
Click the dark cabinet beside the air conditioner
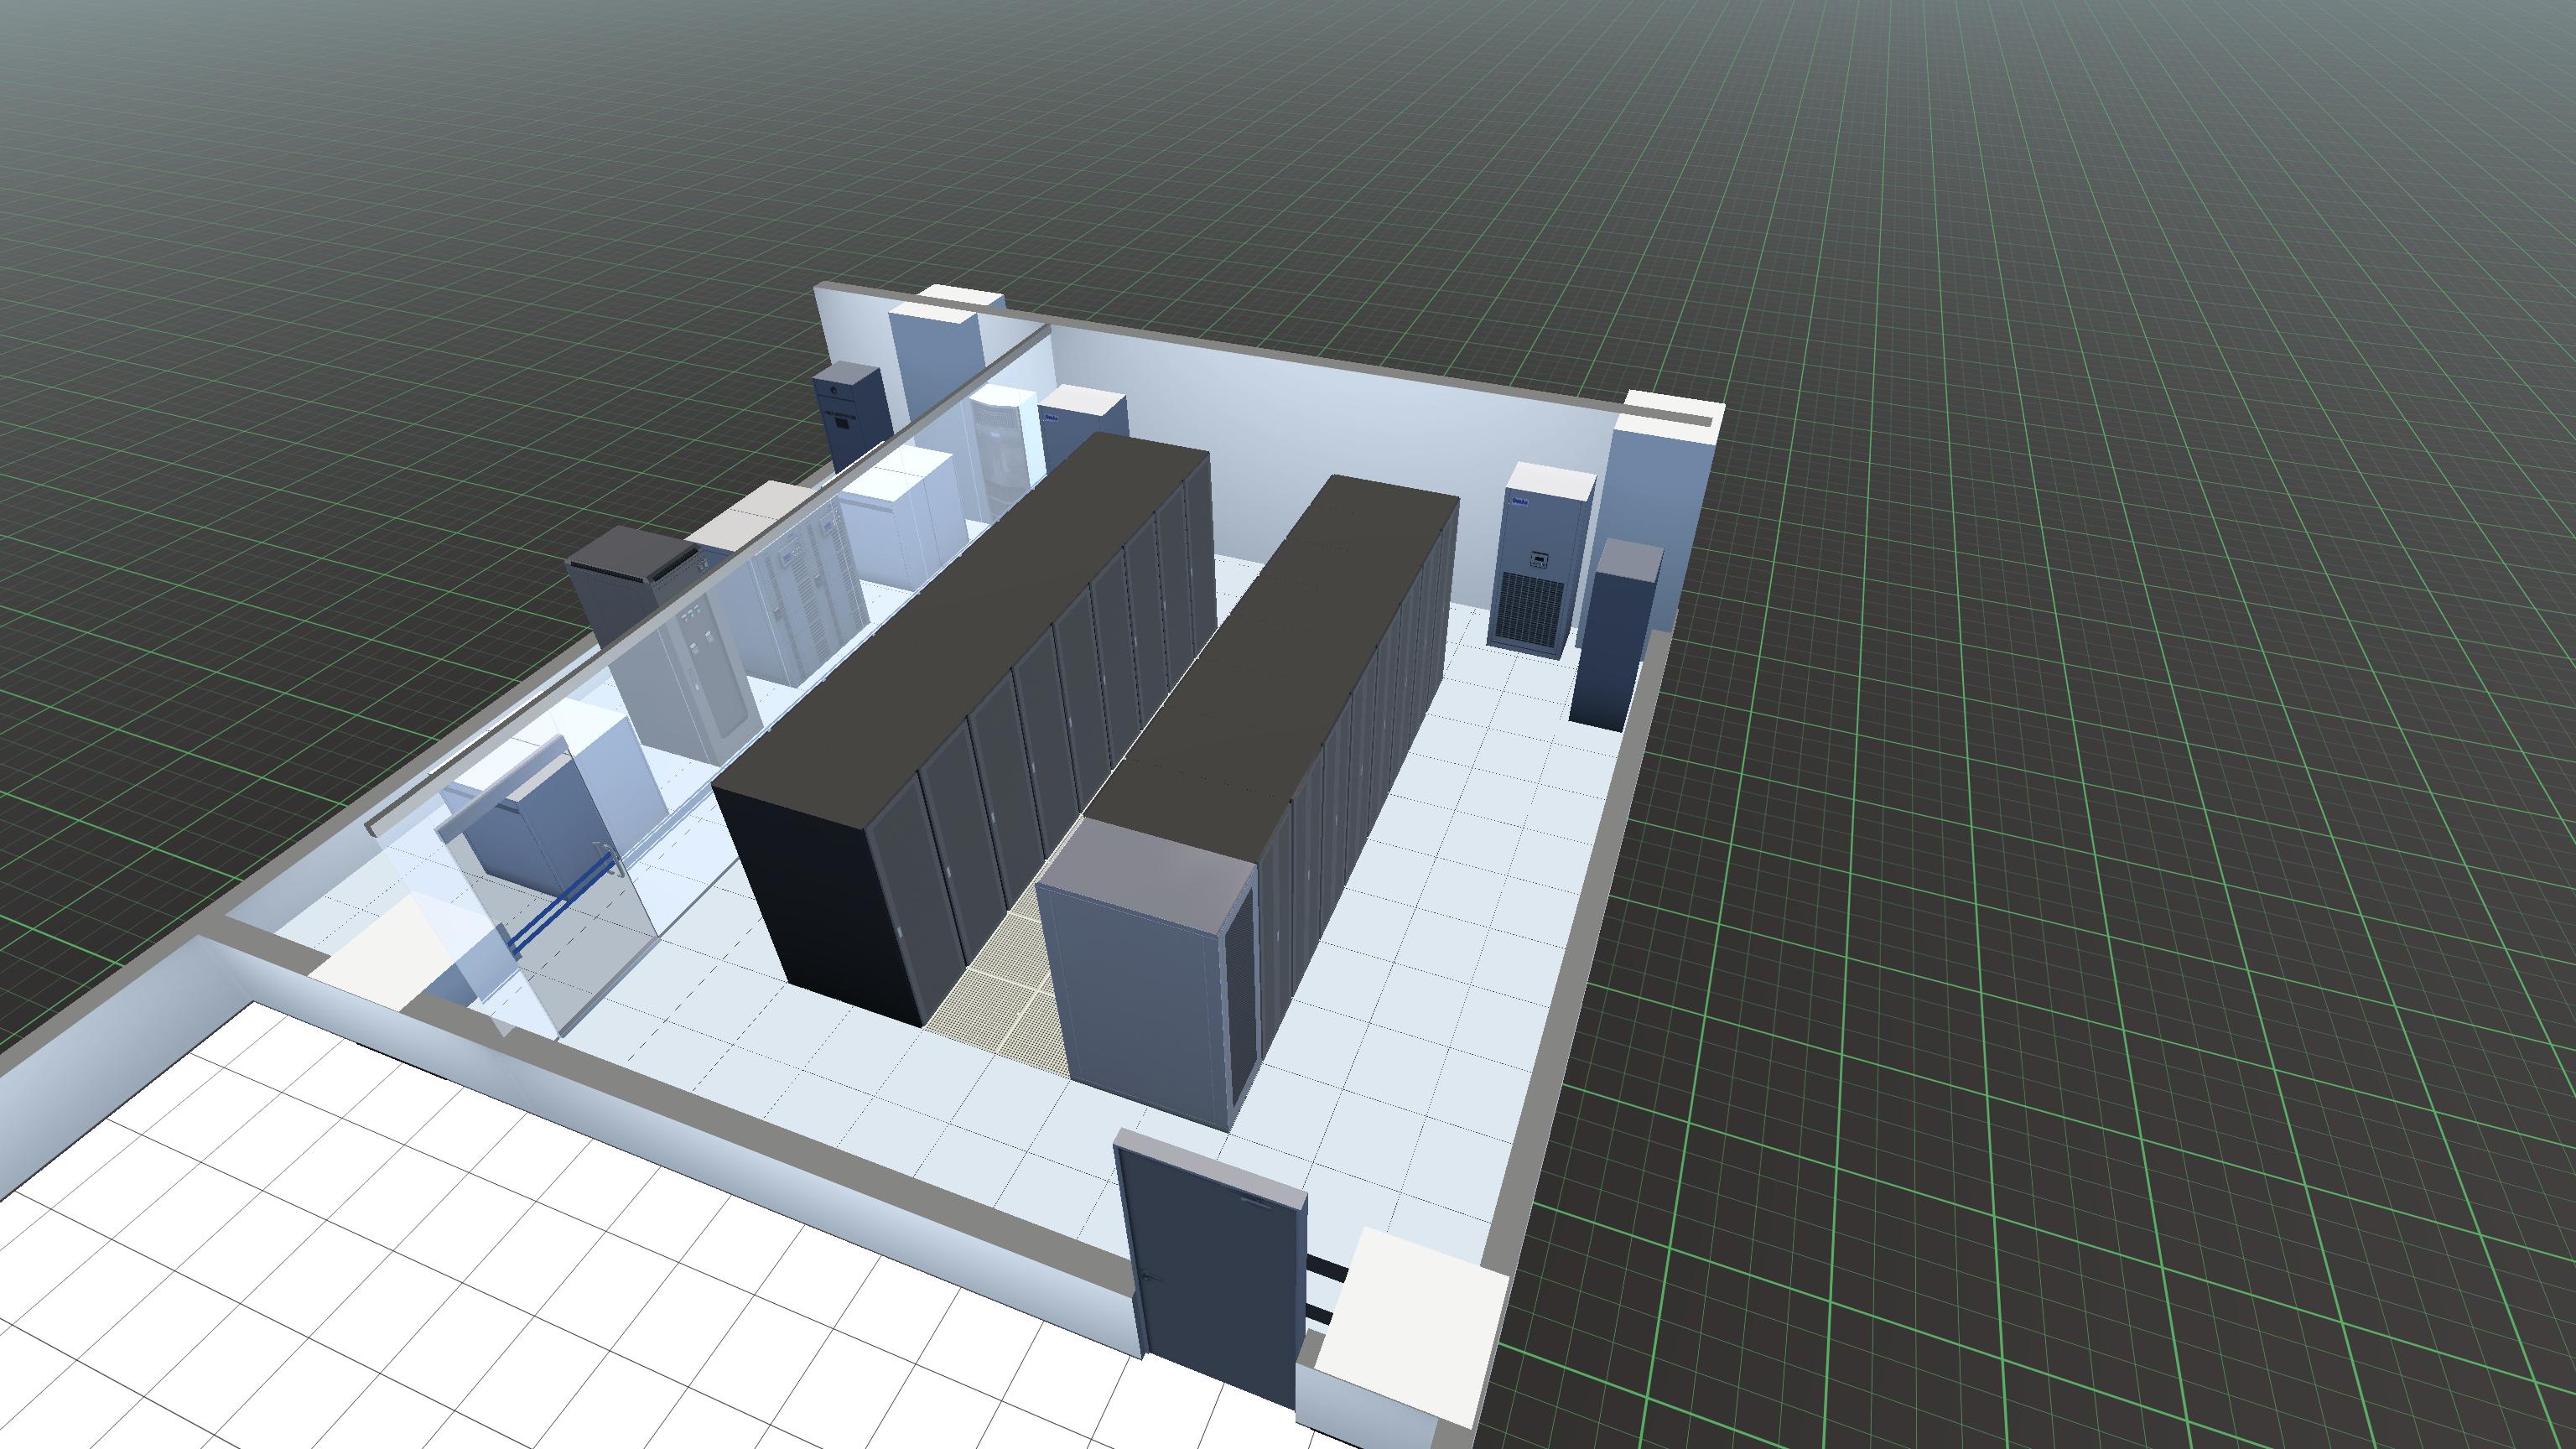(x=1612, y=640)
